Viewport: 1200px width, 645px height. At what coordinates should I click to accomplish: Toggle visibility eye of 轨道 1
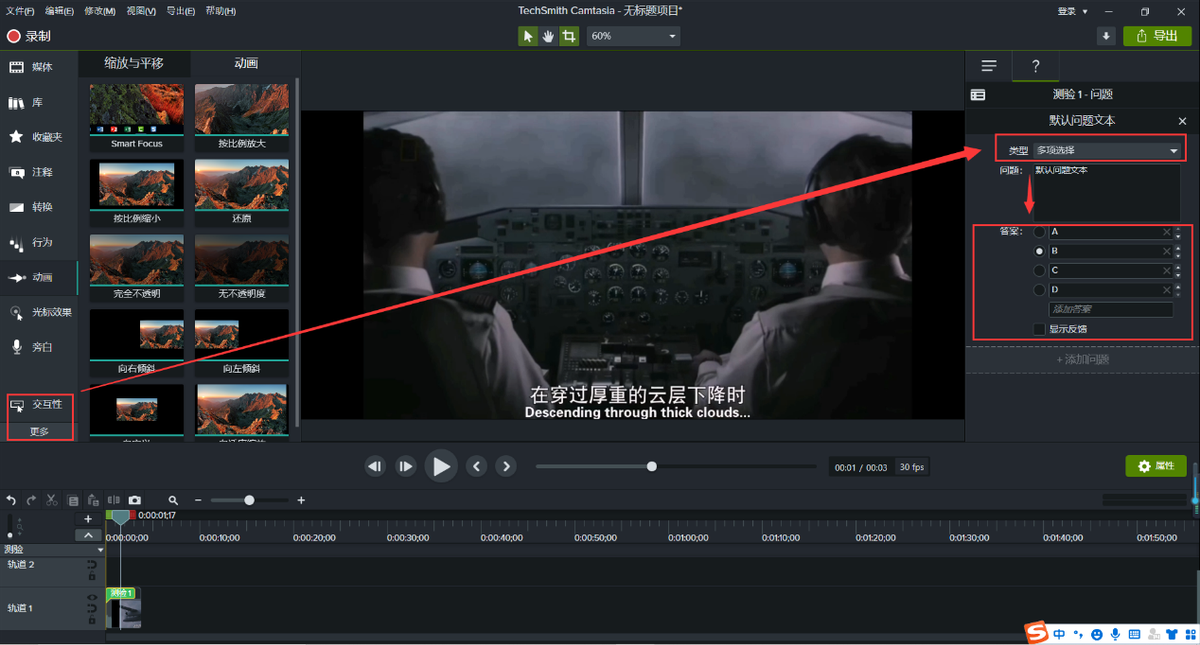[92, 599]
